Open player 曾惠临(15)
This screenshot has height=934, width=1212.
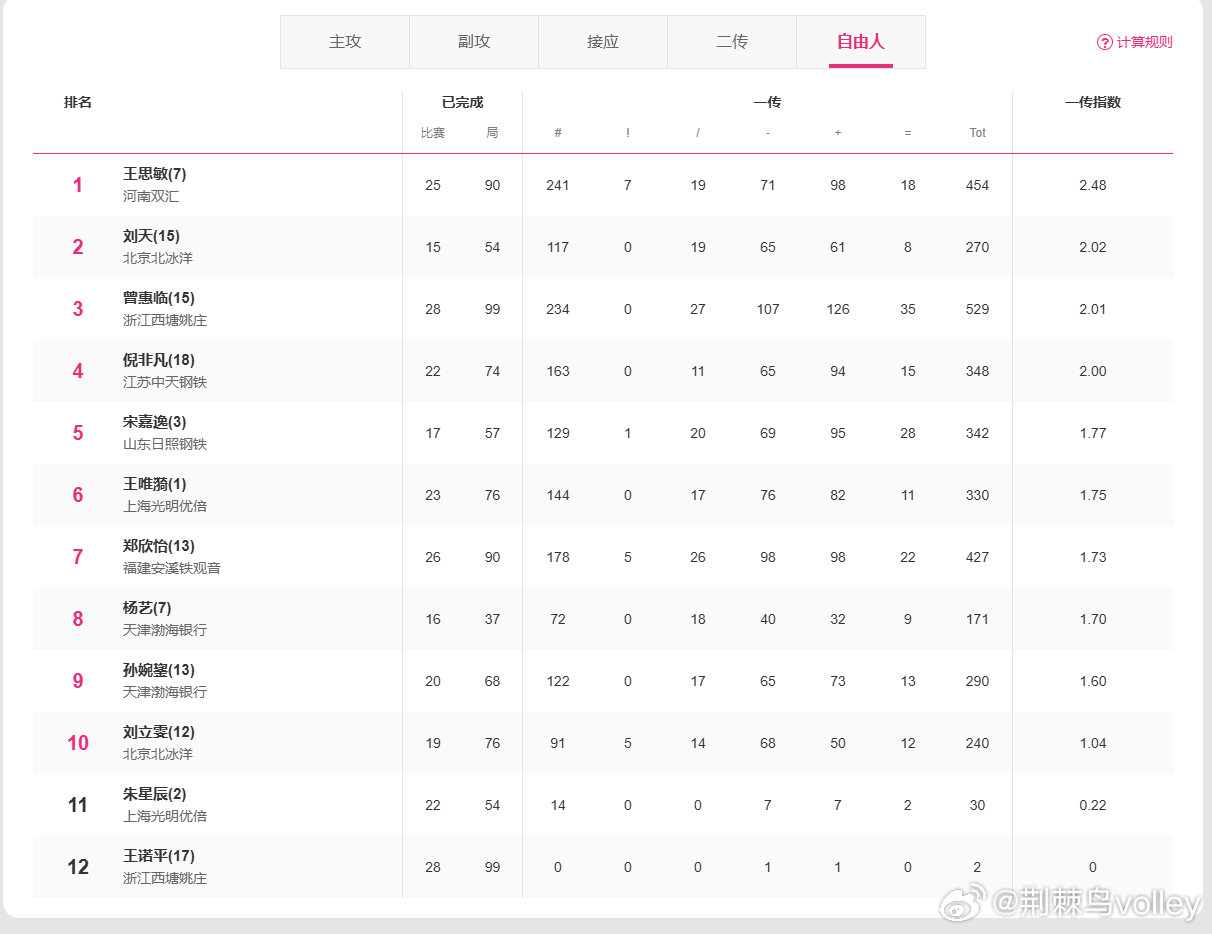pyautogui.click(x=159, y=298)
